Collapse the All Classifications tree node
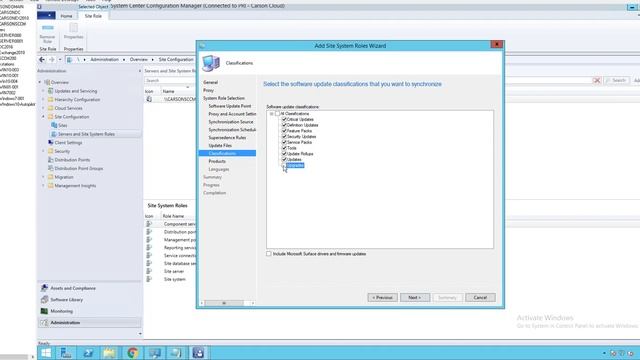This screenshot has height=360, width=640. 271,113
